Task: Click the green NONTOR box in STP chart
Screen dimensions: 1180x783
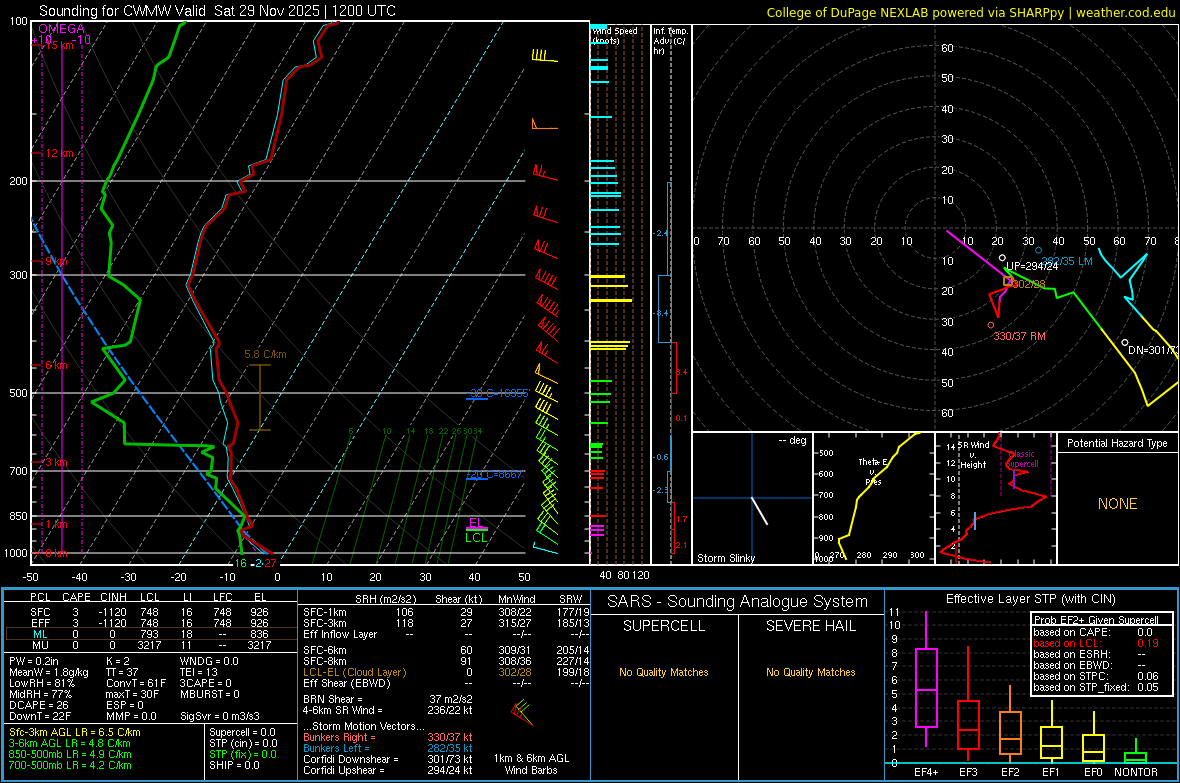Action: 1135,757
